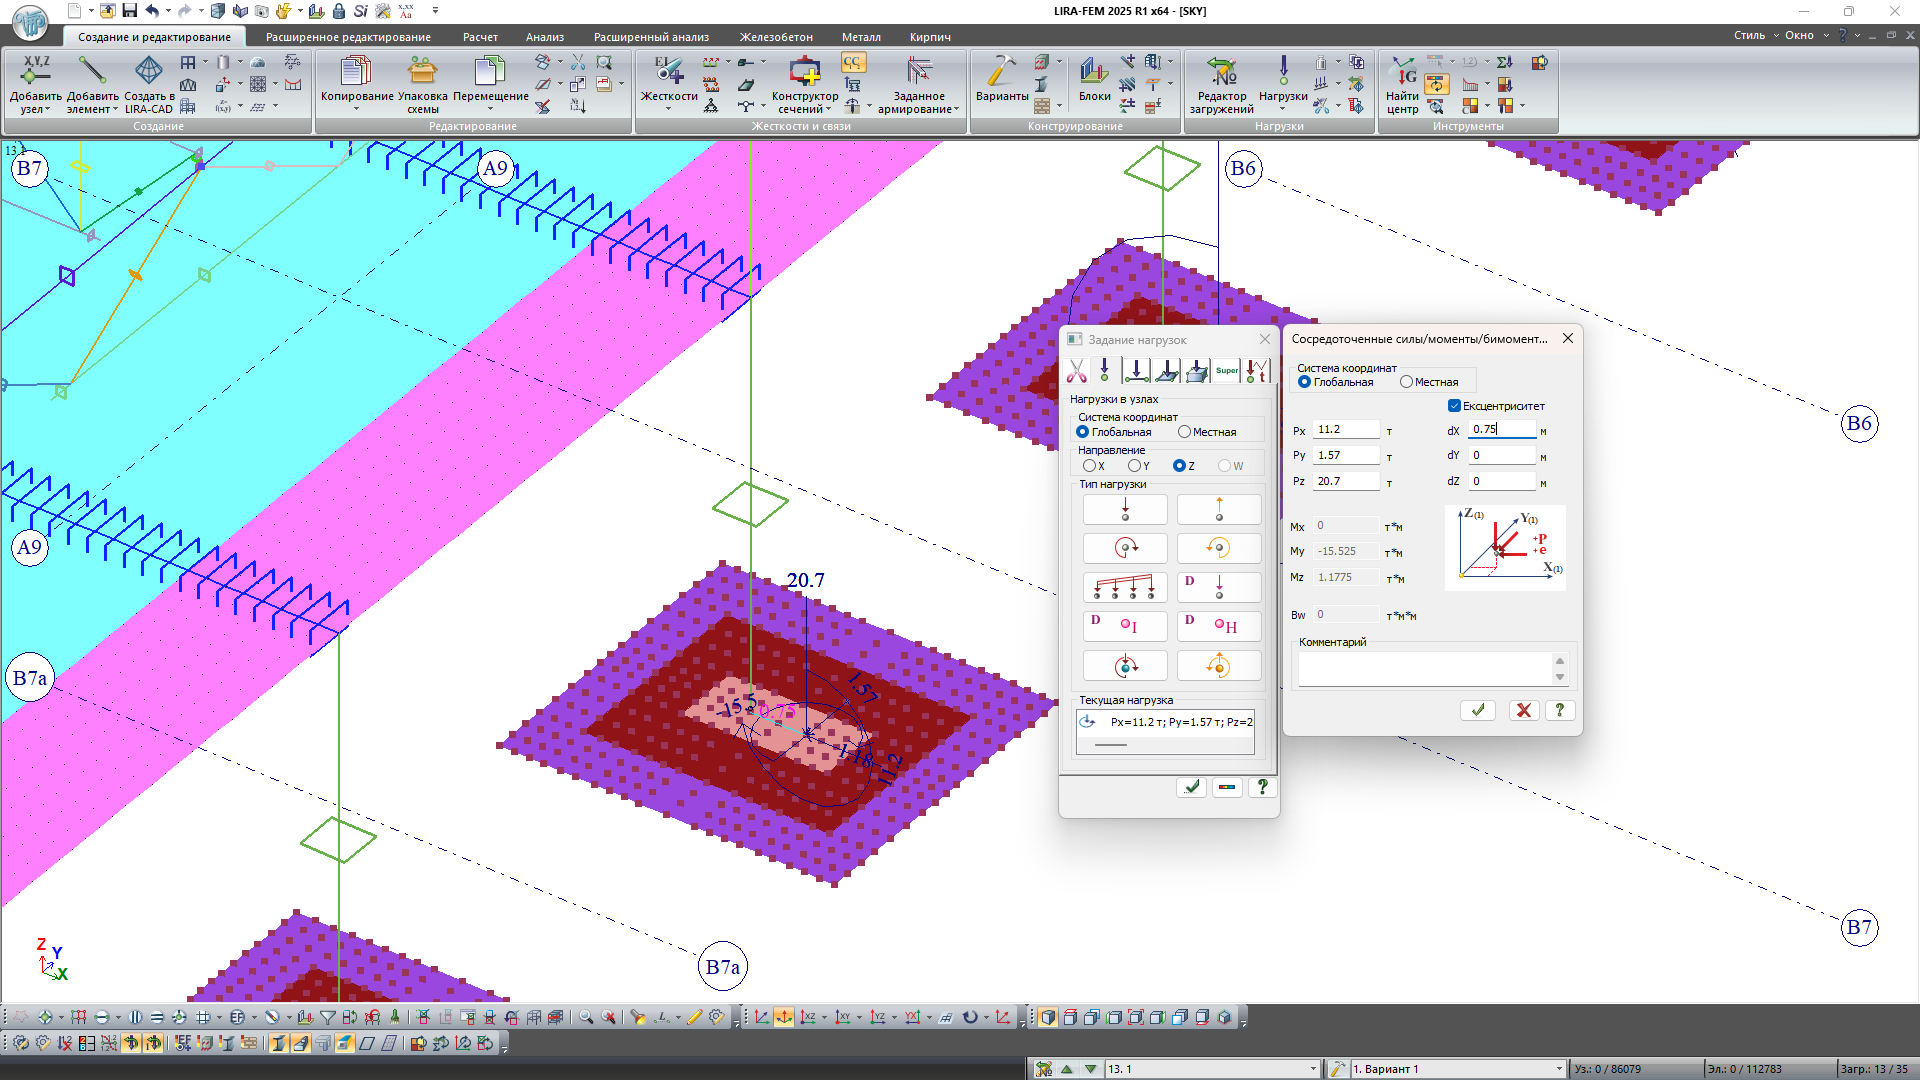Select the Блоки icon in ribbon

coord(1094,72)
